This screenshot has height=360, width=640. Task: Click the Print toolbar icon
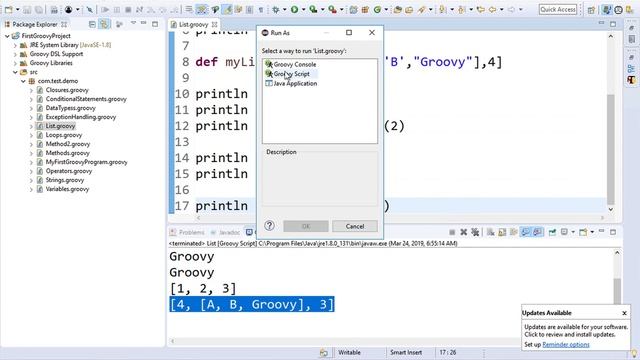tap(54, 9)
